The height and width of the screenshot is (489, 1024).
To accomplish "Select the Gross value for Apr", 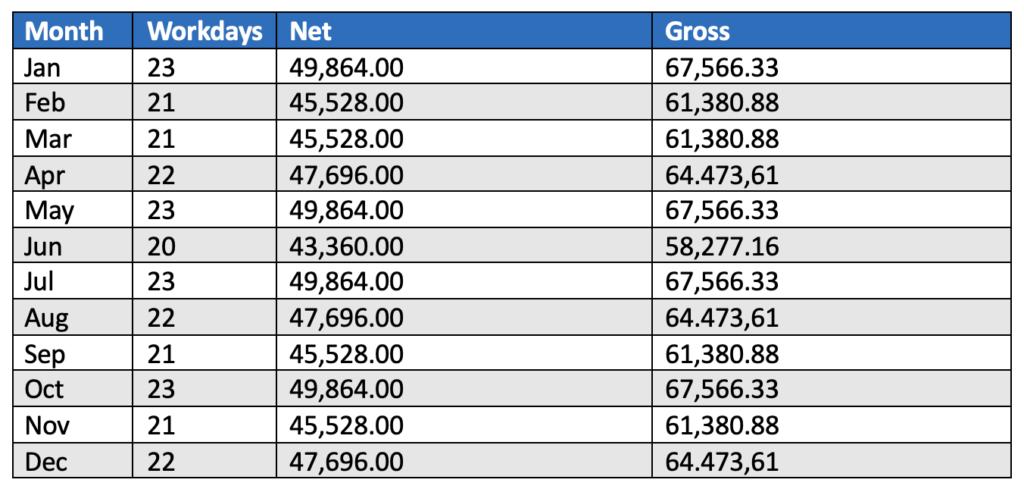I will [722, 175].
